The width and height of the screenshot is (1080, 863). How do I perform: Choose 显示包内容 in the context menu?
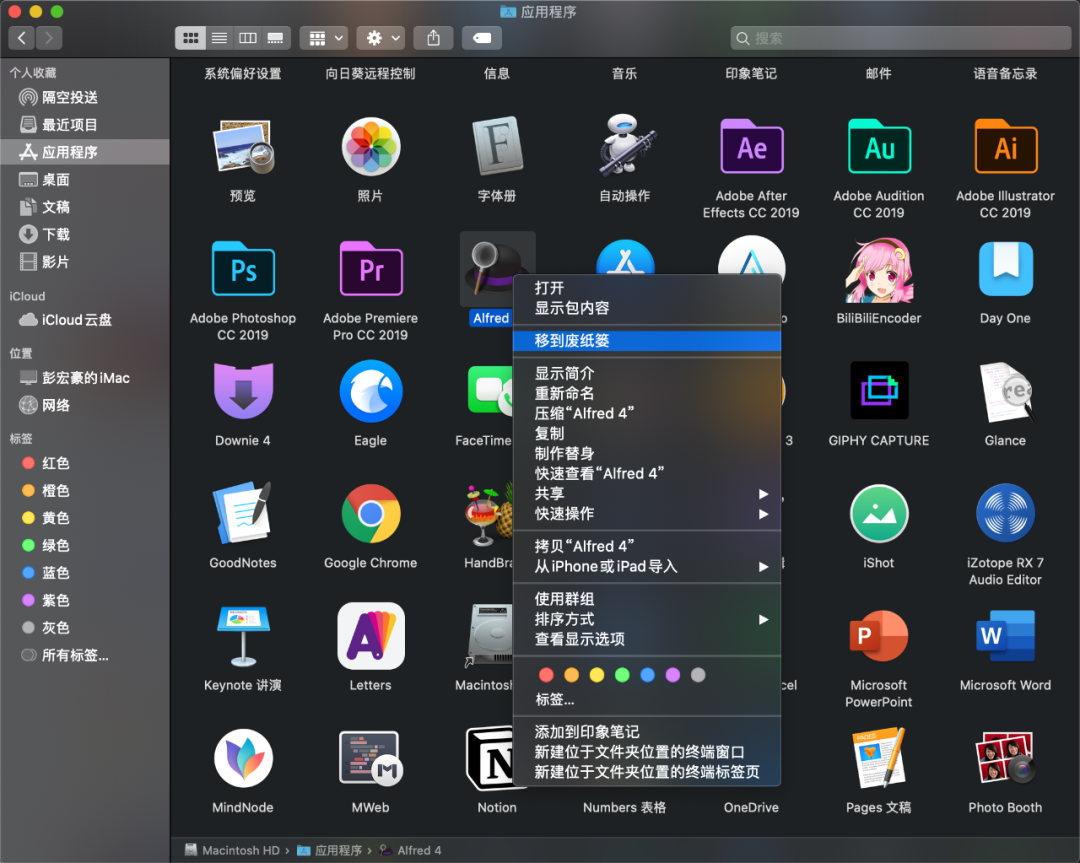pyautogui.click(x=647, y=308)
